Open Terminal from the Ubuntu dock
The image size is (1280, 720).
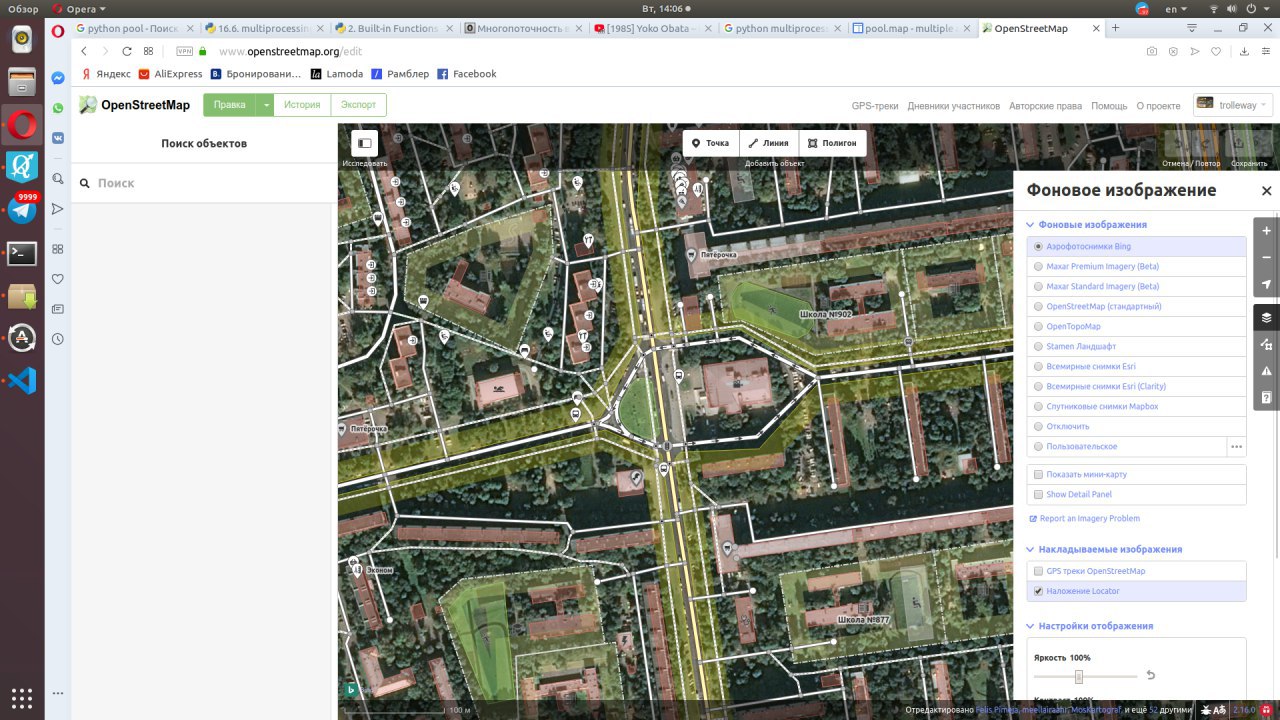[x=22, y=253]
